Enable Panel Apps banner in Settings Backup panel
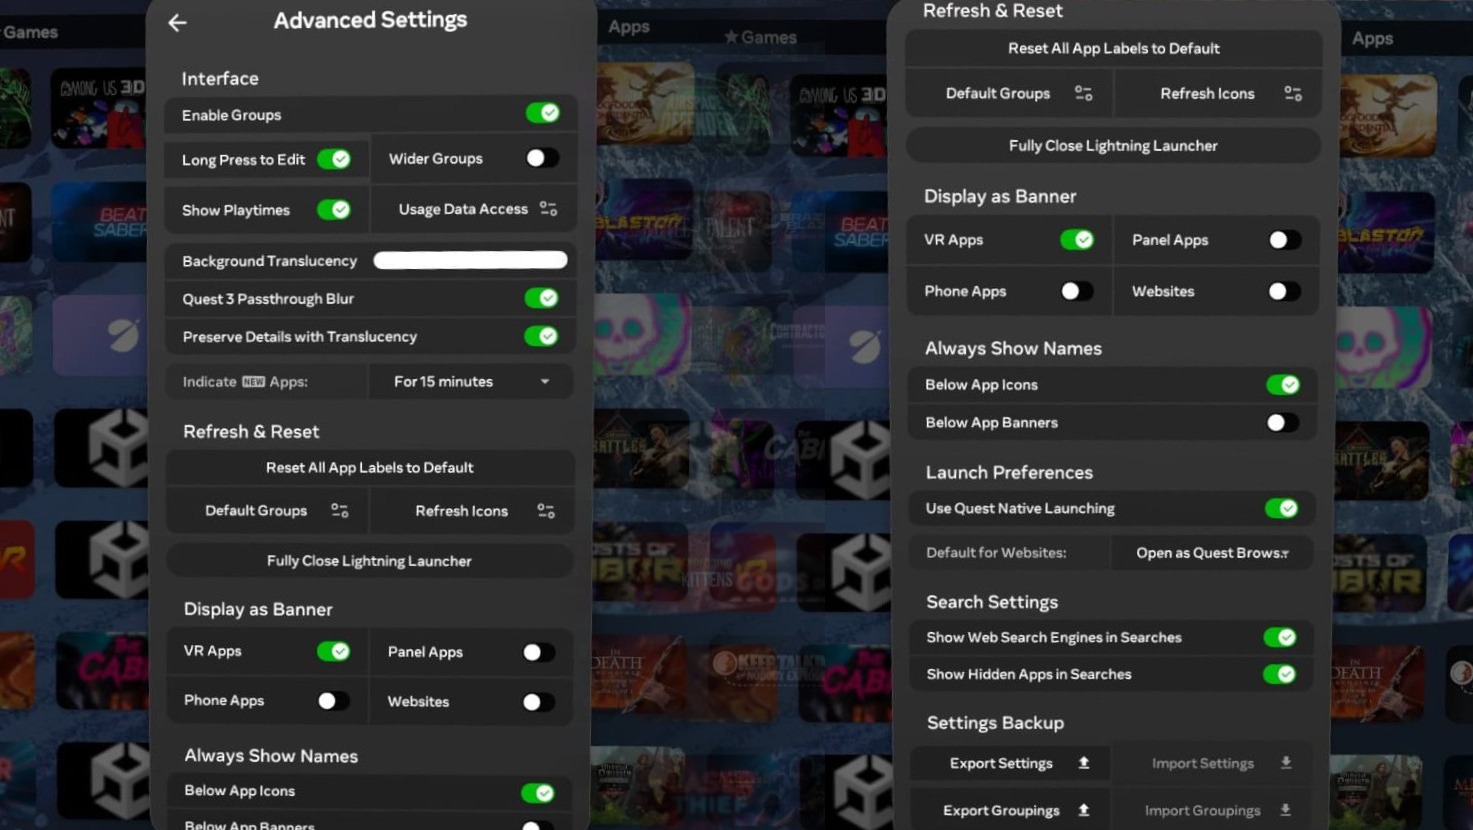Image resolution: width=1473 pixels, height=830 pixels. 1284,240
